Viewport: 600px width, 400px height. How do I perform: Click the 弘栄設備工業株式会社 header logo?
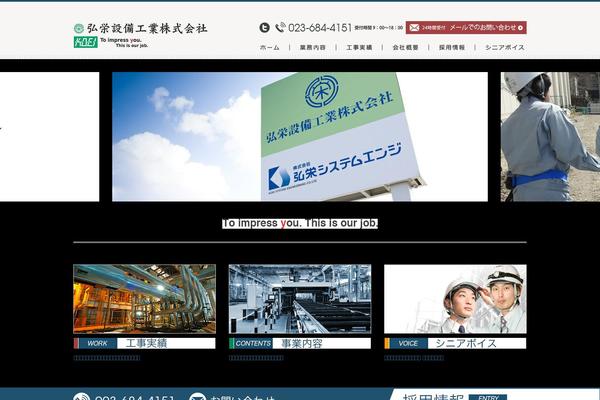tap(140, 28)
